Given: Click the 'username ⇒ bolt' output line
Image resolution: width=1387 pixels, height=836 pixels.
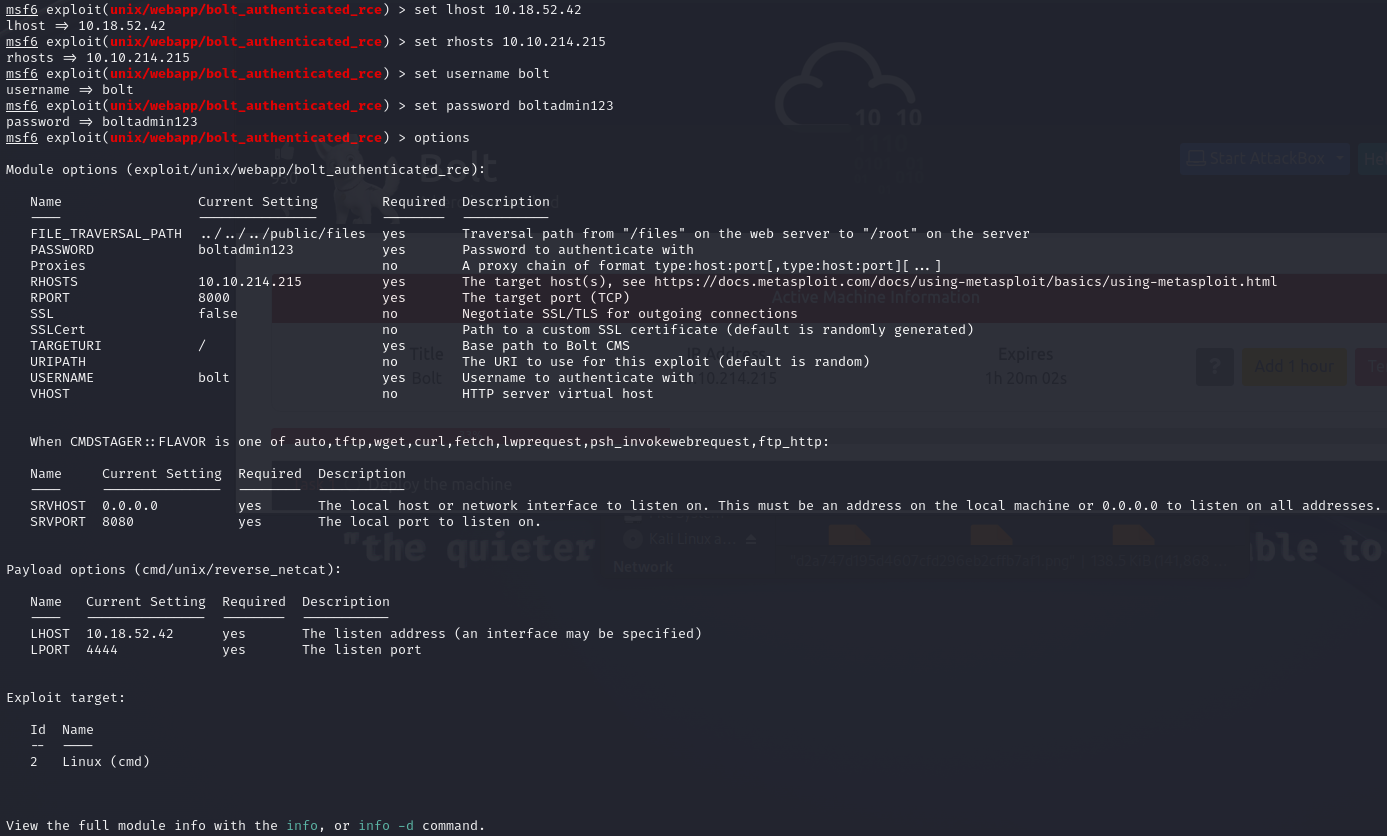Looking at the screenshot, I should pyautogui.click(x=70, y=90).
